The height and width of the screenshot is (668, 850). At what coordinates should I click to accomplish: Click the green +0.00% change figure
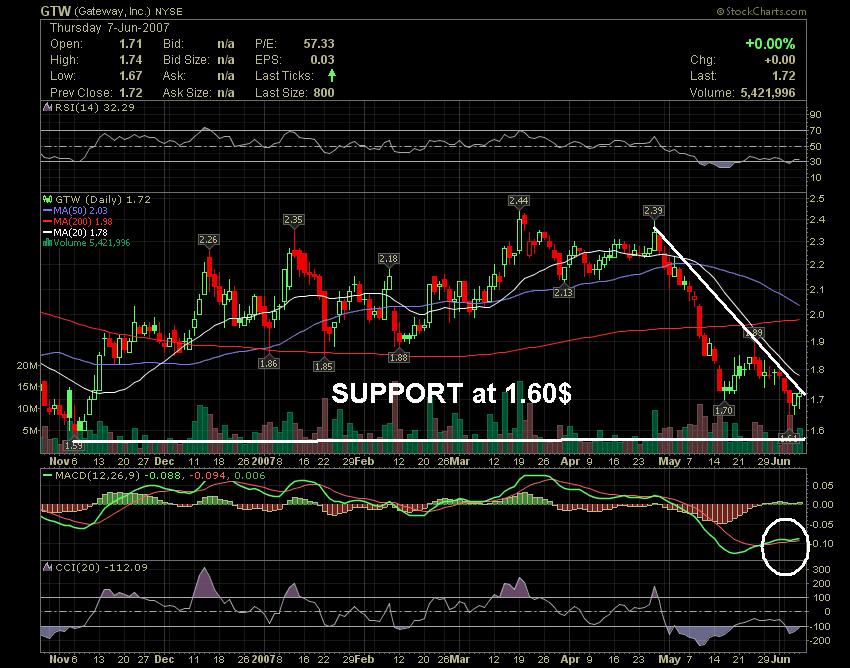(770, 43)
